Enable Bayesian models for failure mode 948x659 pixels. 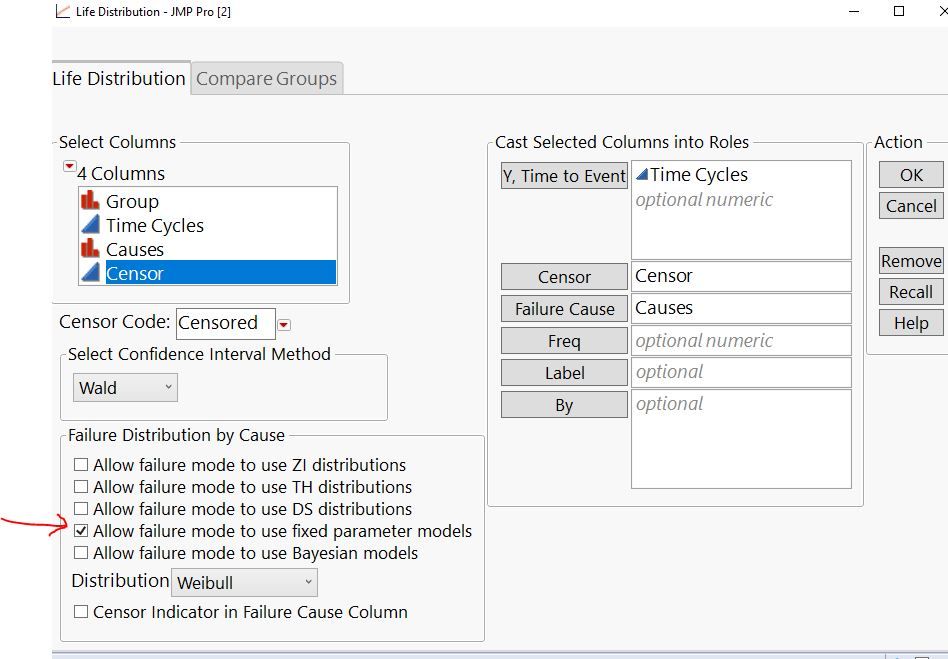(81, 553)
